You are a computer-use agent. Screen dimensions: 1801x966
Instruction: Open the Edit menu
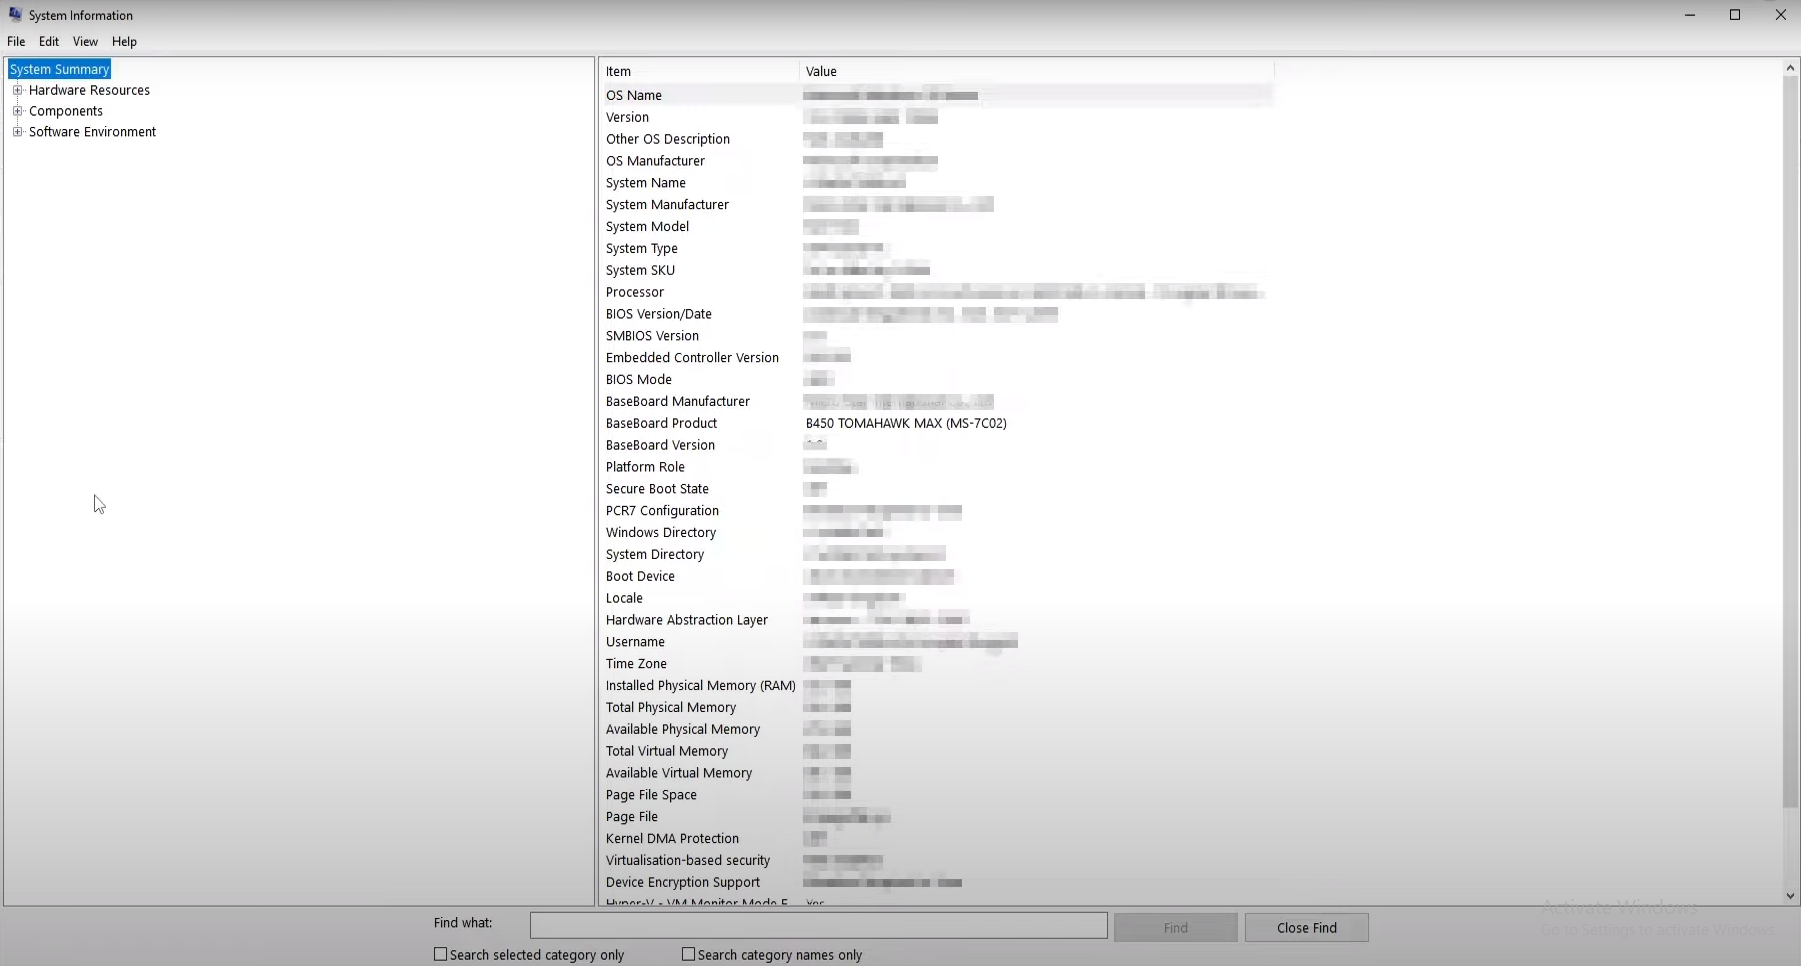(49, 42)
